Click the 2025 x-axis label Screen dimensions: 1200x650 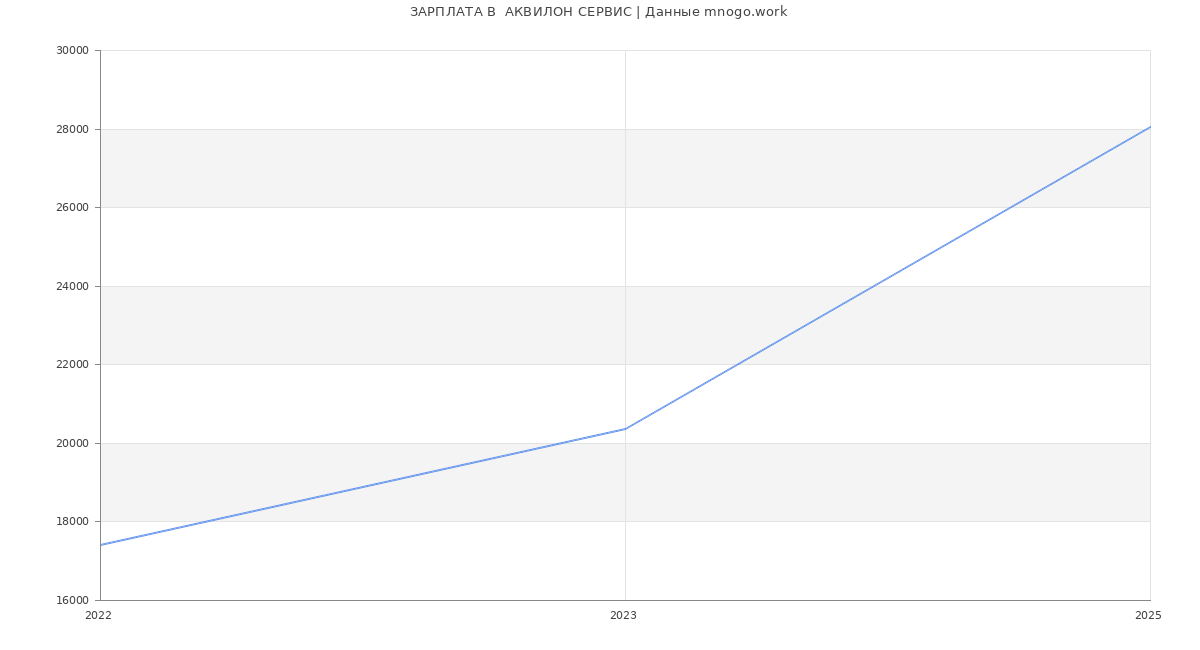(1148, 616)
